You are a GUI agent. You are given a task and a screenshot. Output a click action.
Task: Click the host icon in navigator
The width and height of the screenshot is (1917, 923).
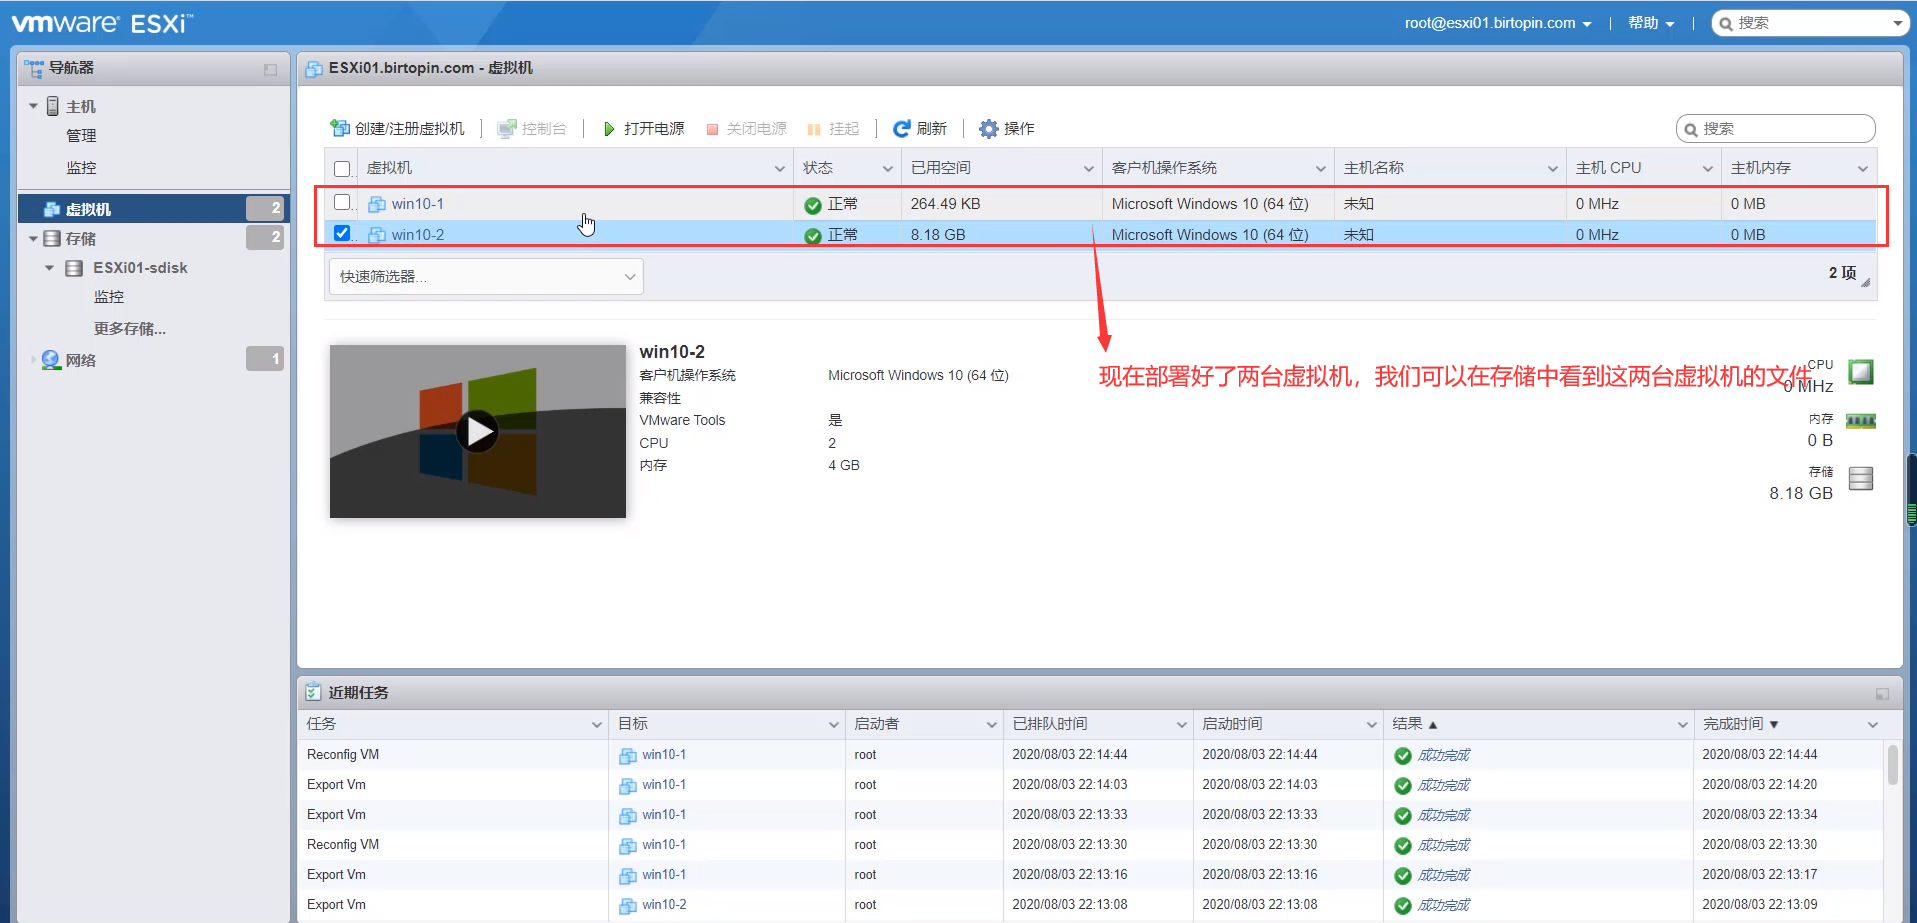(x=53, y=106)
